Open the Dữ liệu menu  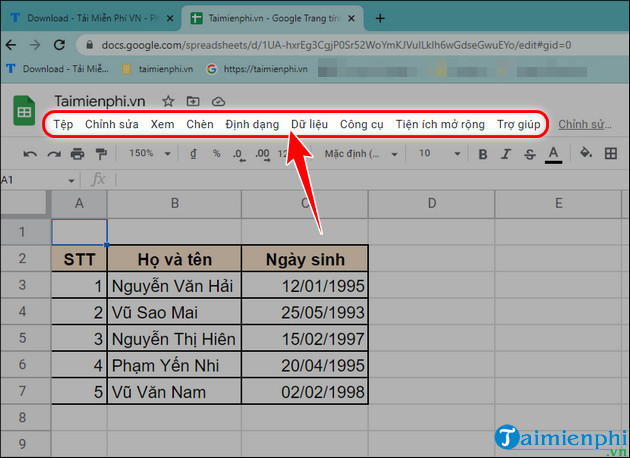(309, 125)
